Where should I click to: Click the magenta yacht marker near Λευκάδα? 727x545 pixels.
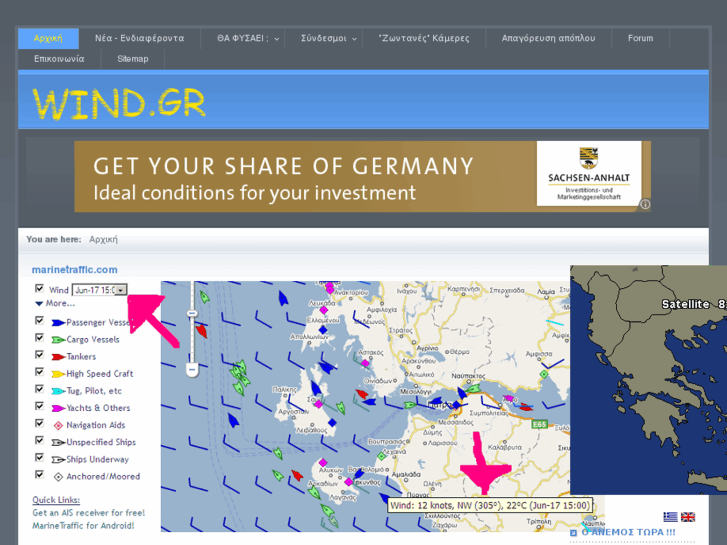[324, 309]
